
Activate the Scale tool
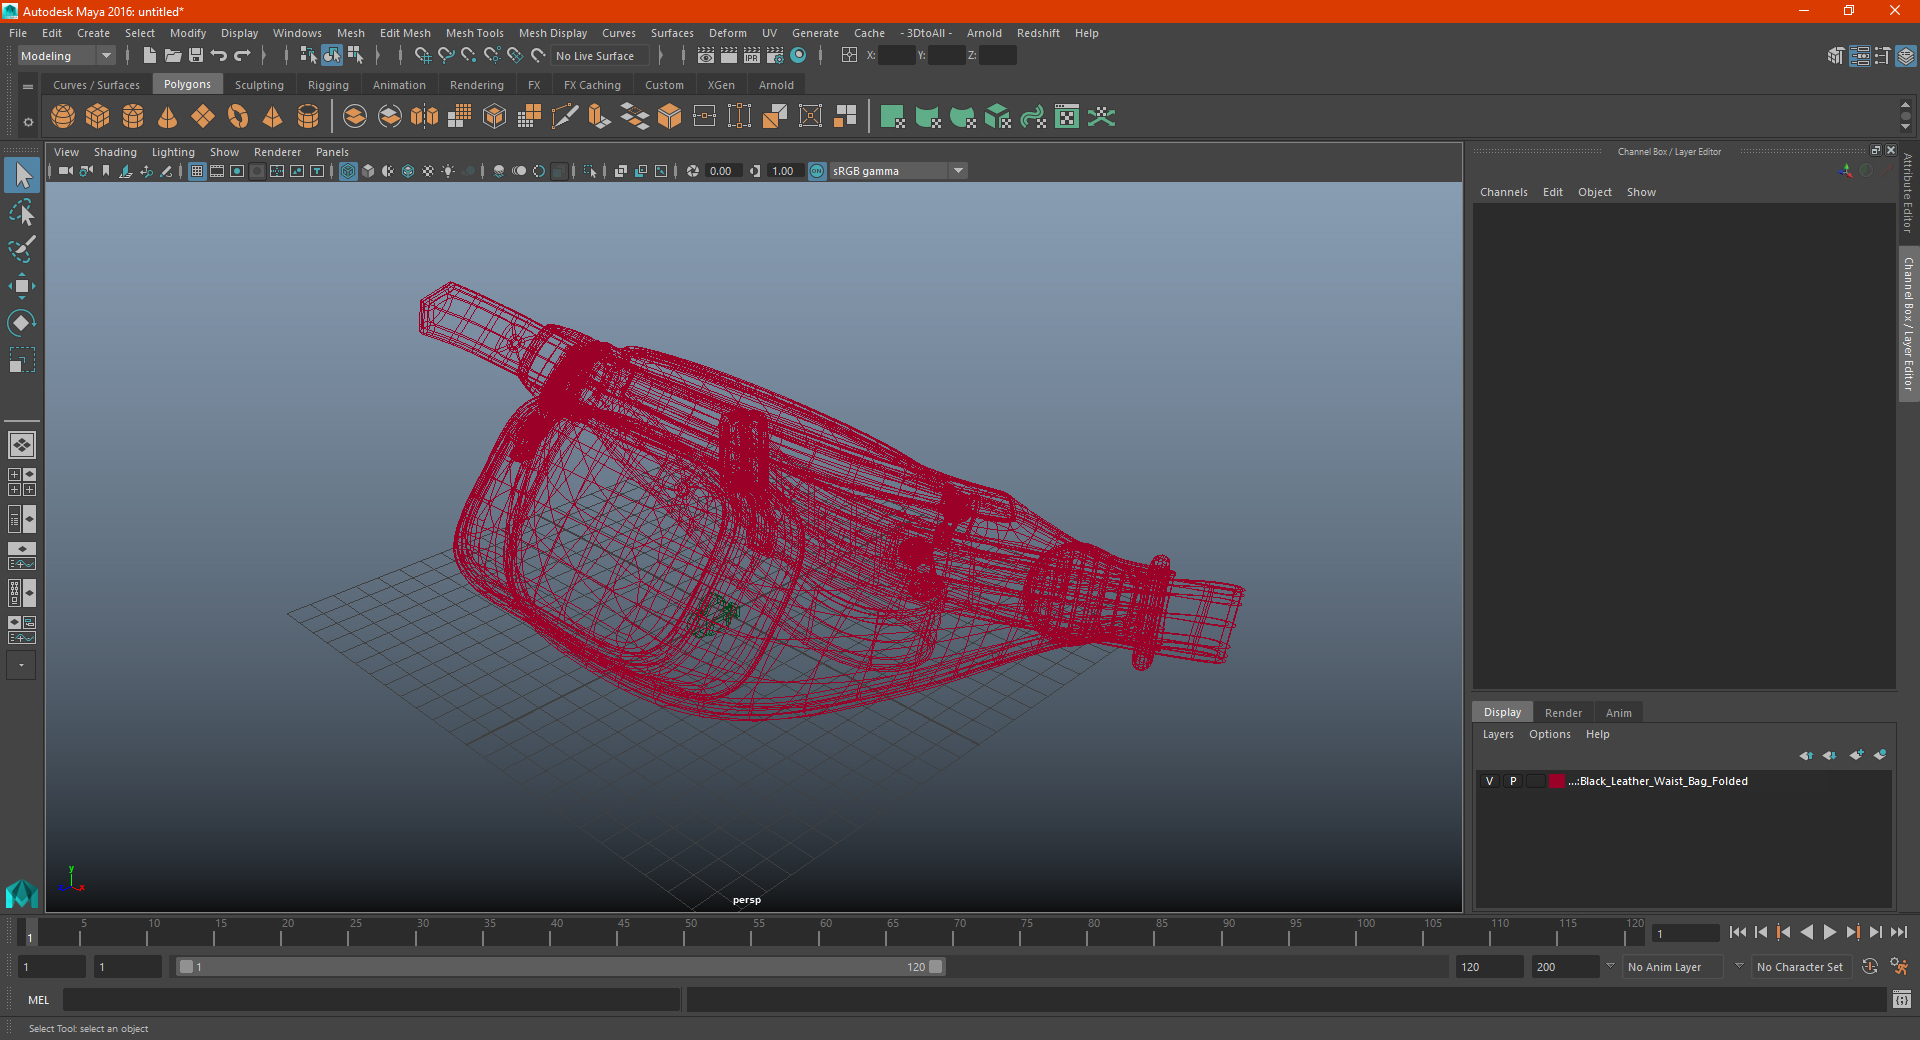pos(22,360)
